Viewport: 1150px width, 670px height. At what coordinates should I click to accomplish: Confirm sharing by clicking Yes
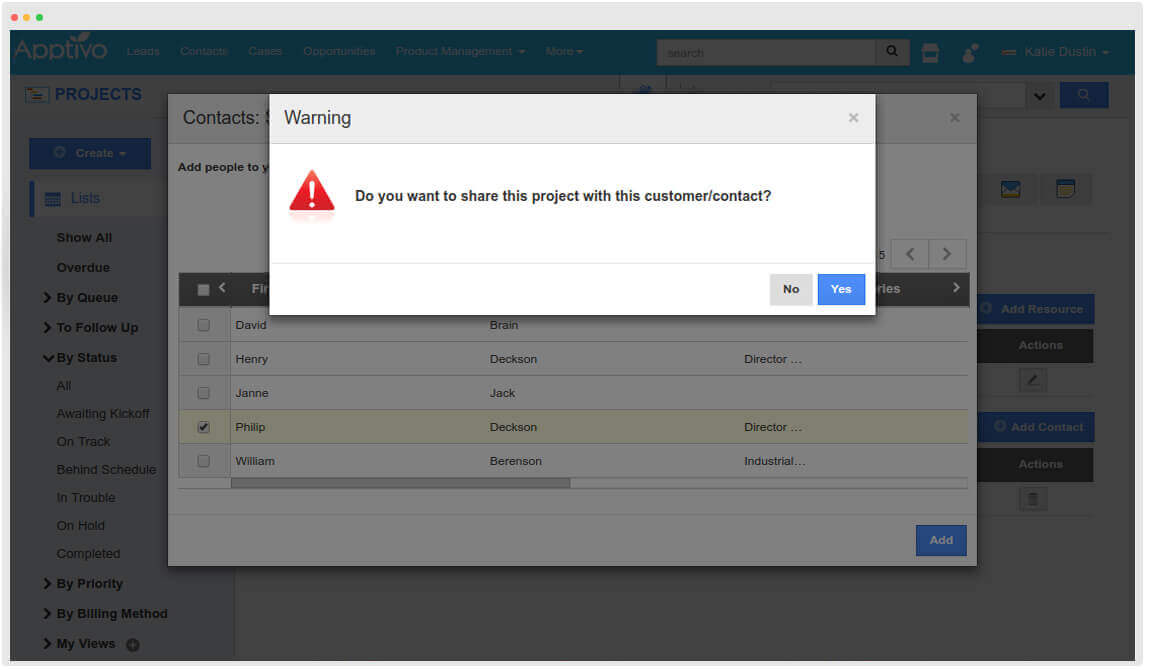841,289
